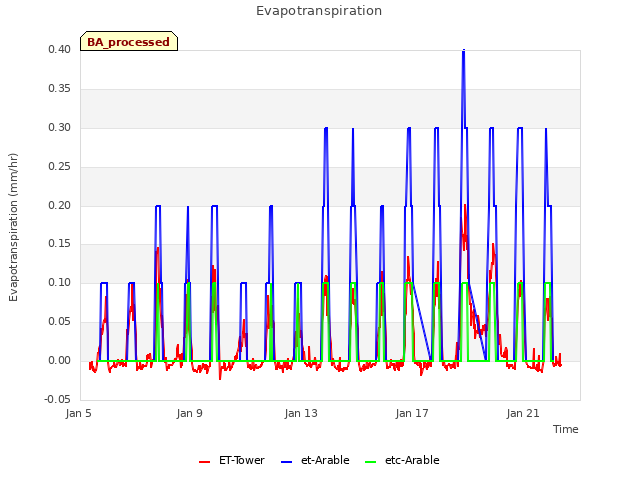
Task: Click the -0.05 y-axis tick label
Action: 58,399
